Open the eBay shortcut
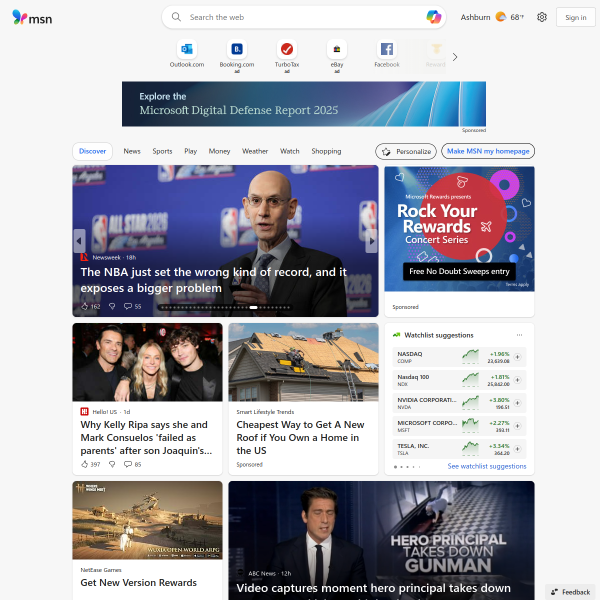 337,56
